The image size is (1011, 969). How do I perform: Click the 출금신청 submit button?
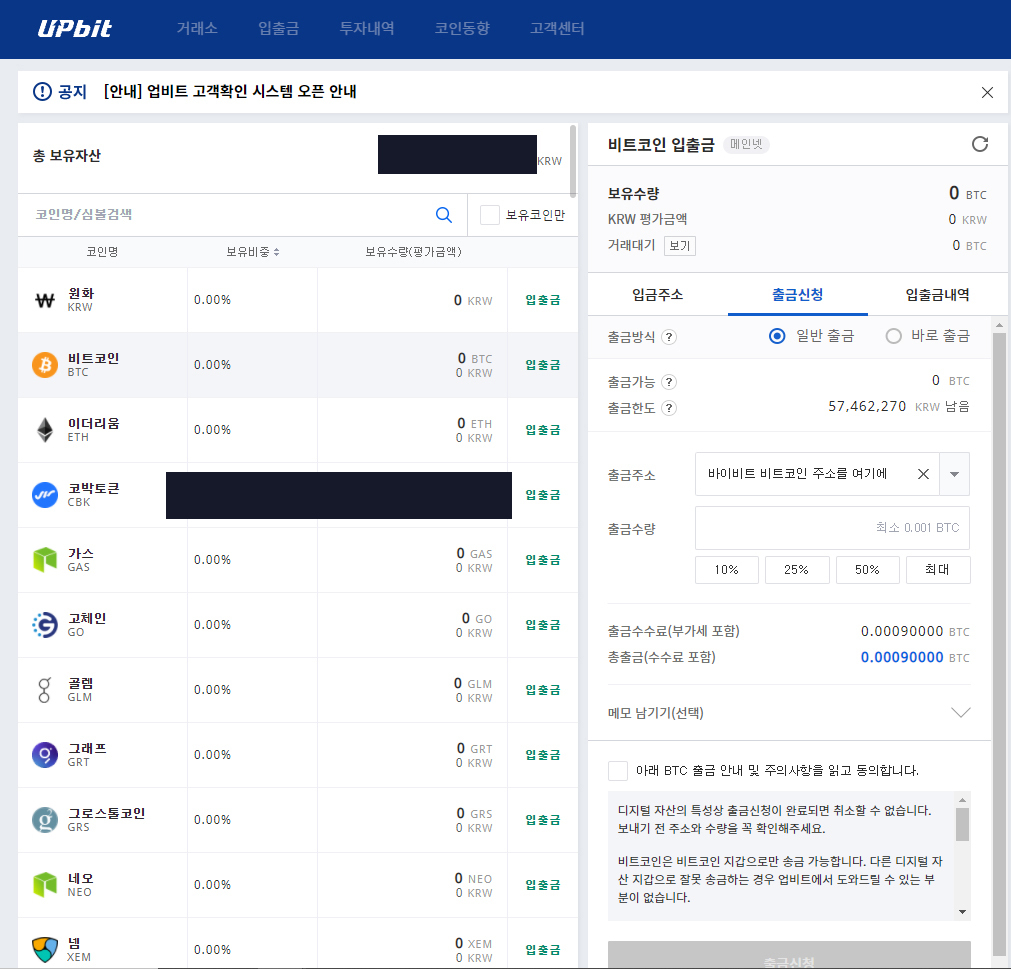pyautogui.click(x=789, y=955)
